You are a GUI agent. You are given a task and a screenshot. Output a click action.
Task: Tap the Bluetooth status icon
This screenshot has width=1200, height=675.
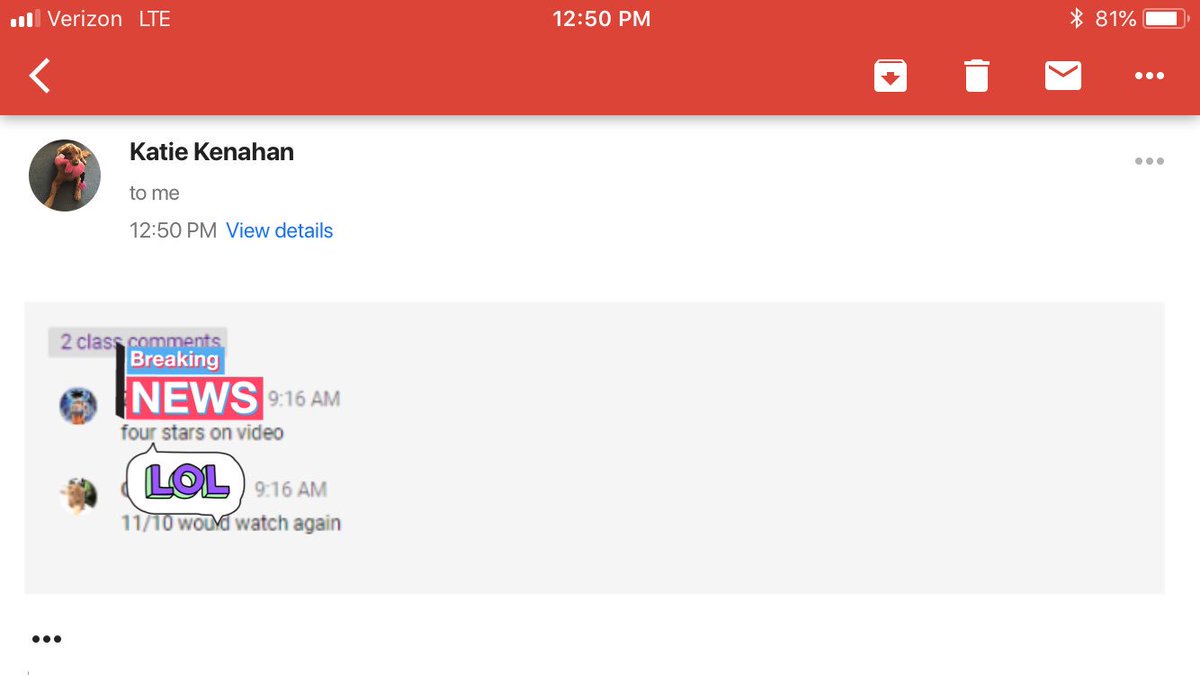click(x=1076, y=18)
